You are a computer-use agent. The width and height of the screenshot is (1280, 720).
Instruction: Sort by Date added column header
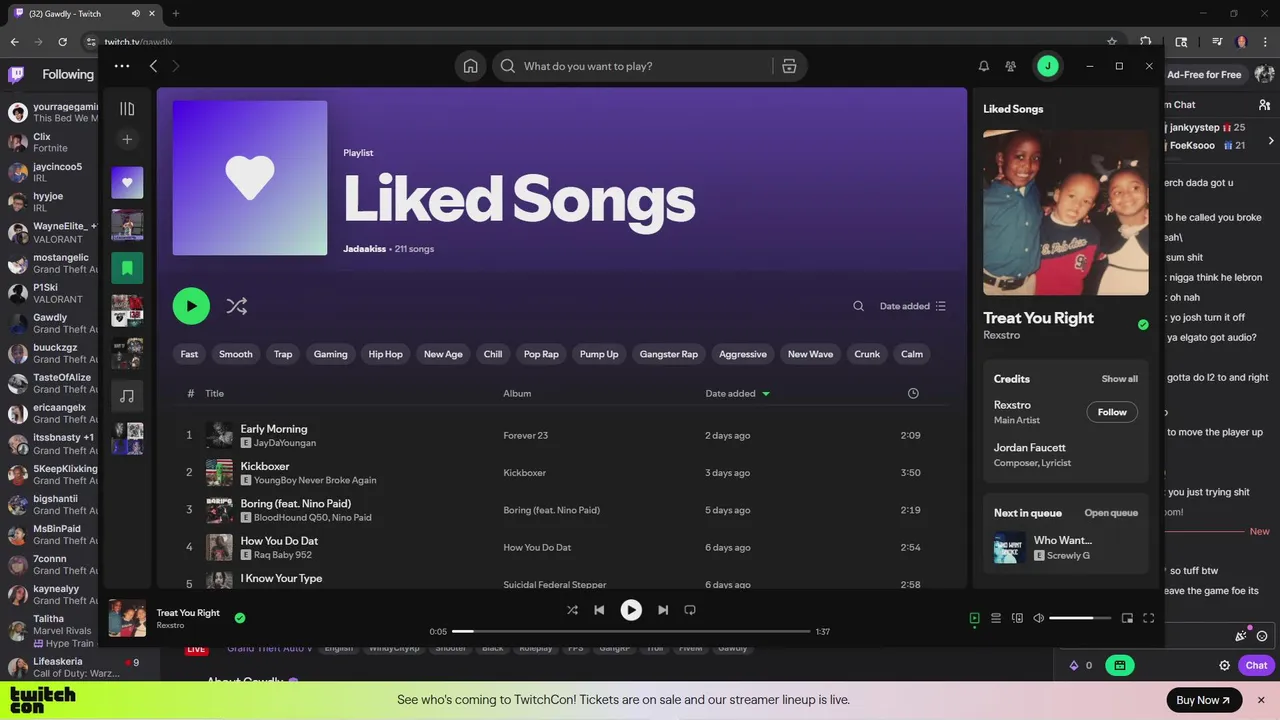click(x=738, y=394)
